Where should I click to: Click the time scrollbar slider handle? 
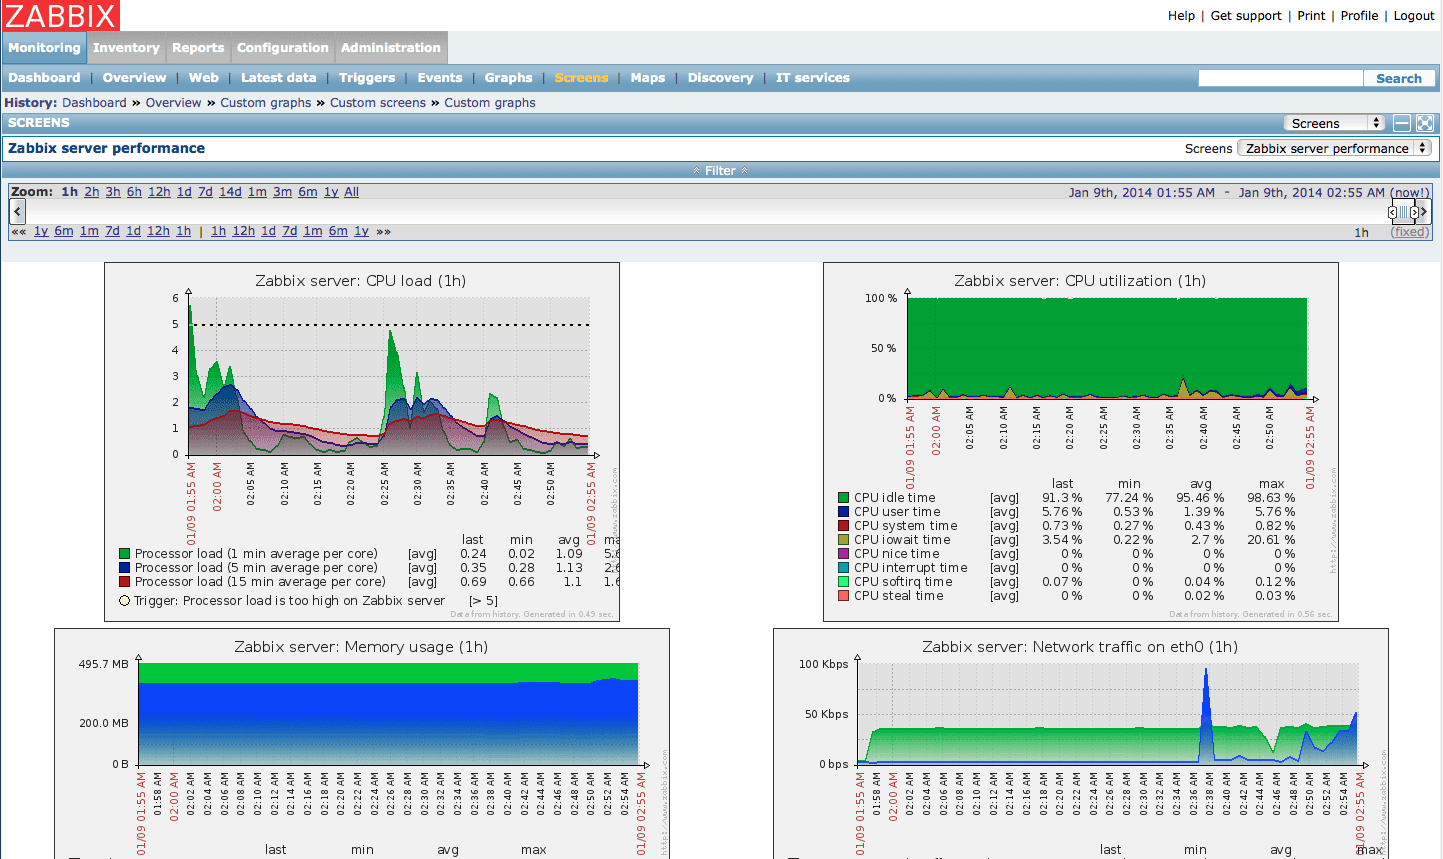(x=1403, y=212)
